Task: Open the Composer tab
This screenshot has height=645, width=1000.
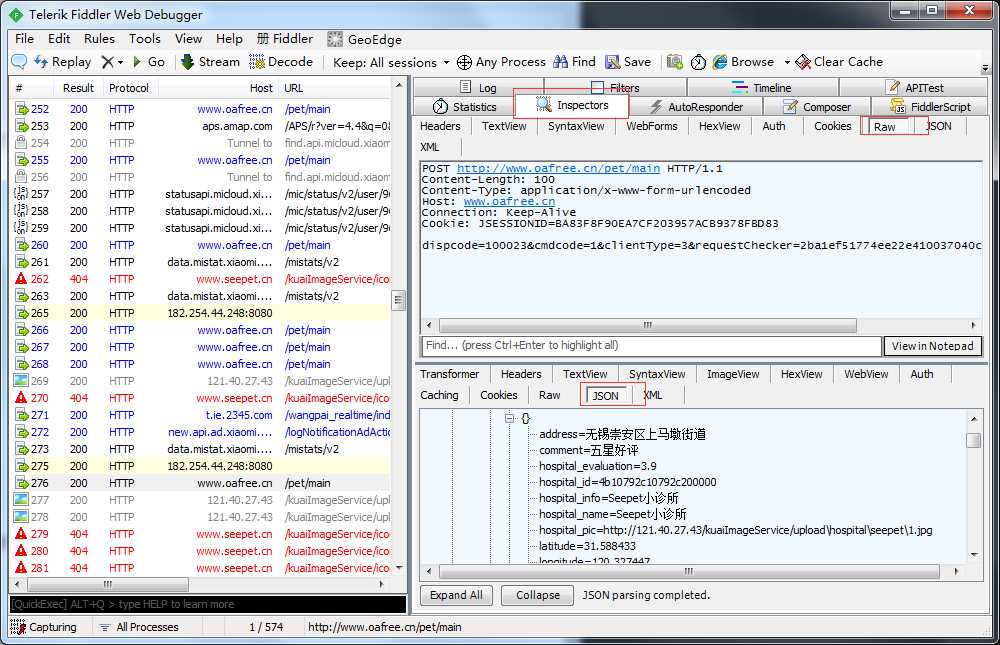Action: (817, 107)
